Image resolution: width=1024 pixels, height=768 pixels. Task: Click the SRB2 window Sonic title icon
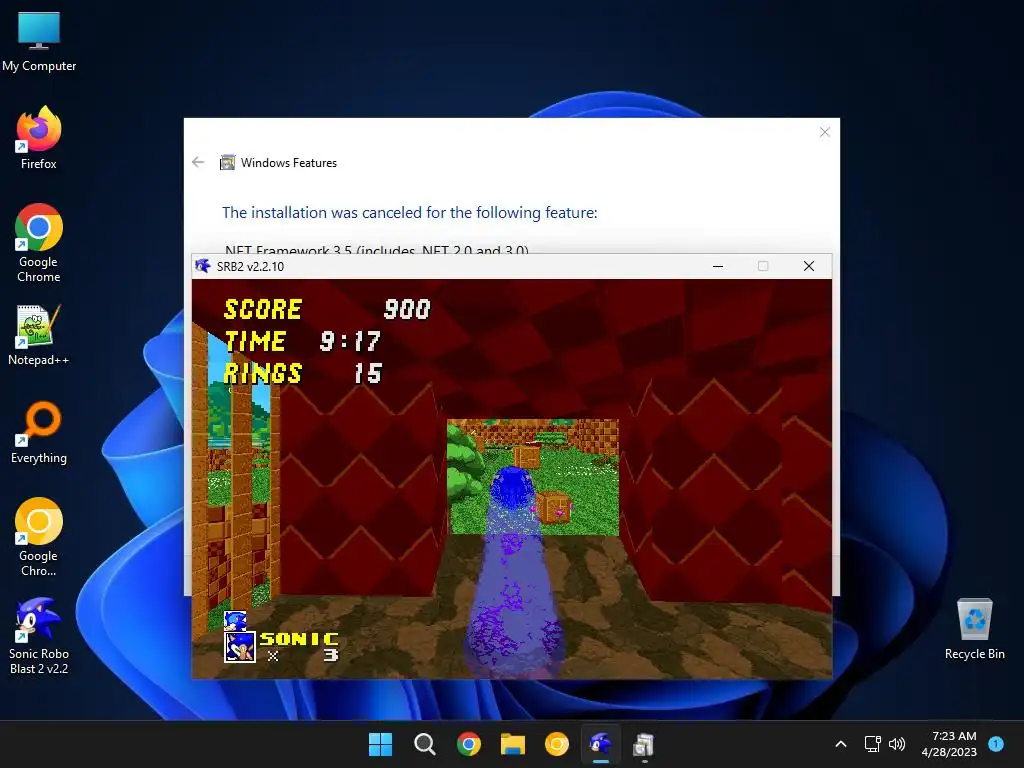click(x=203, y=266)
